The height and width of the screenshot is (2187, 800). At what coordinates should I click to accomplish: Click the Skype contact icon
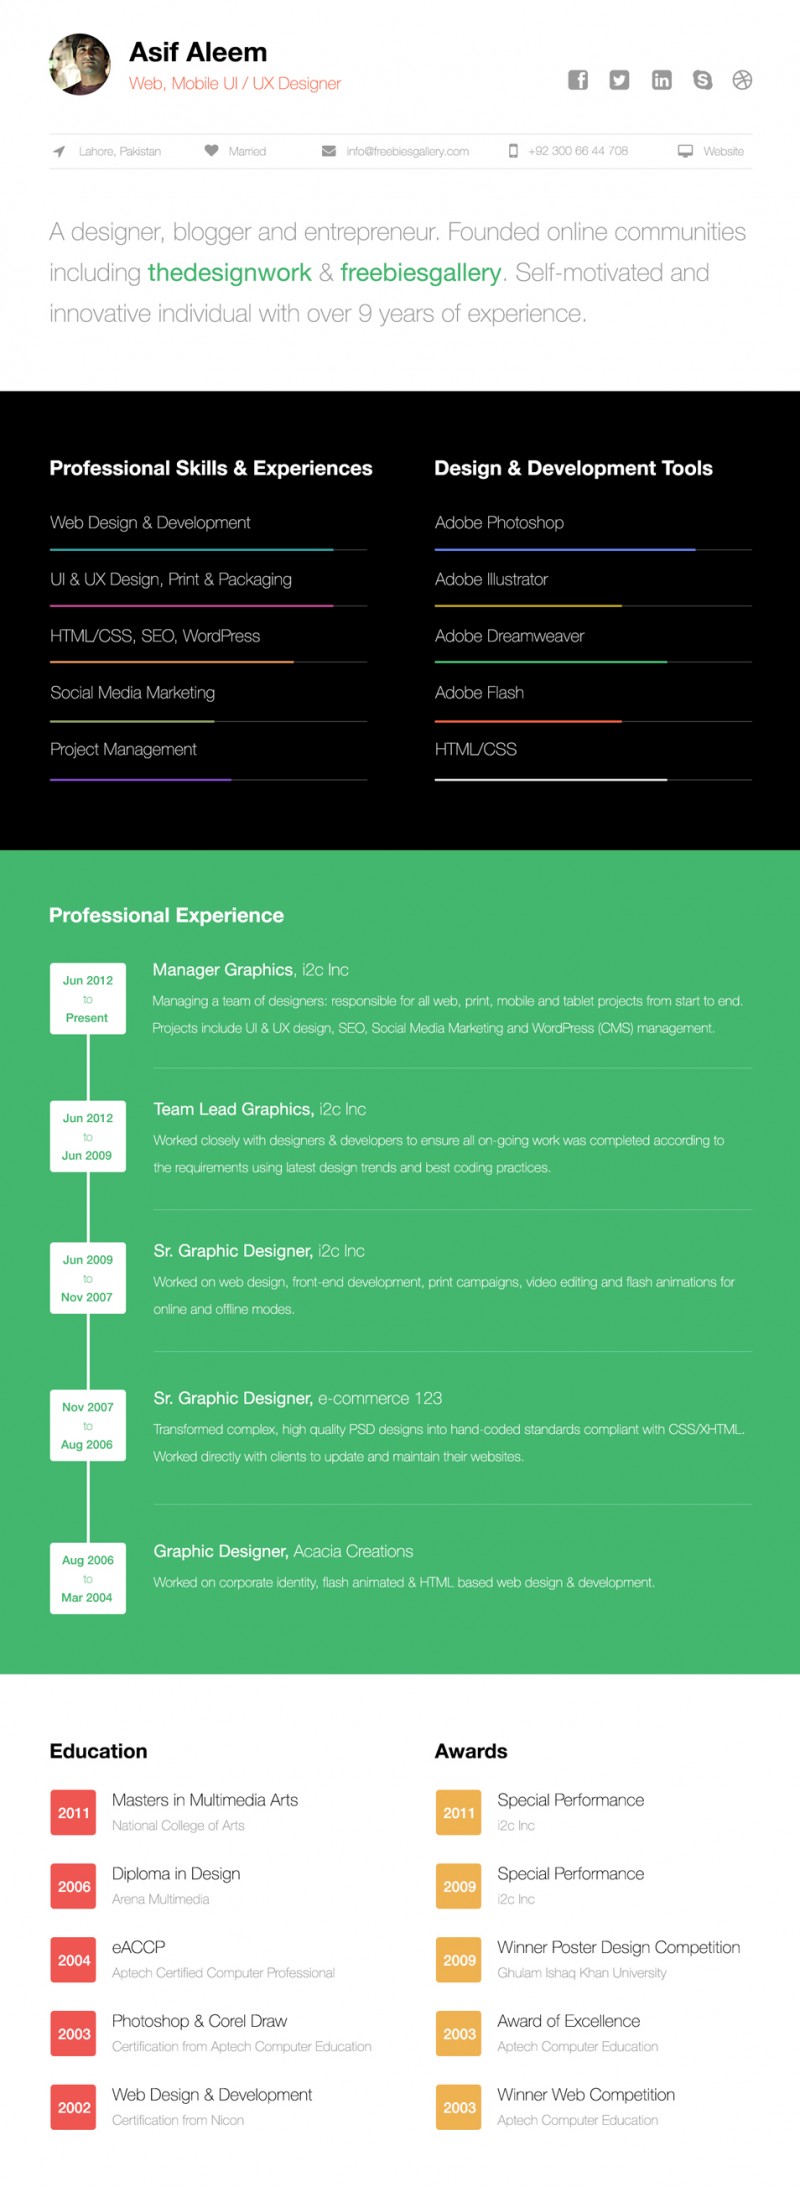[703, 80]
